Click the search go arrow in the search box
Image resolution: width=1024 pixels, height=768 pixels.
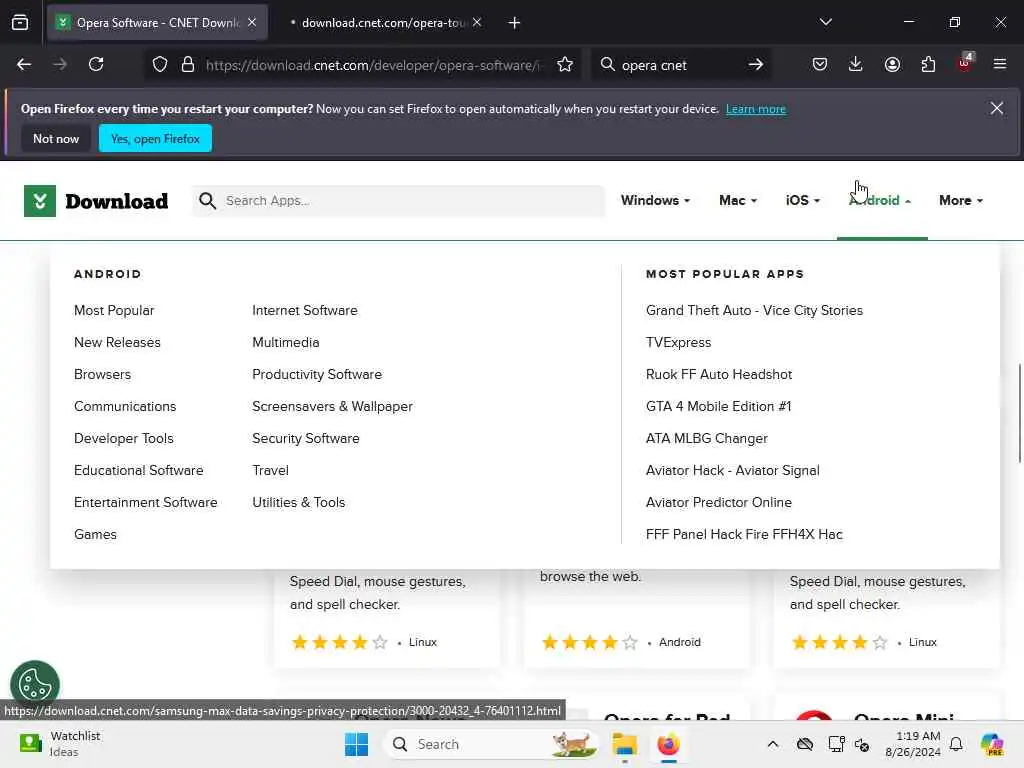(x=756, y=65)
